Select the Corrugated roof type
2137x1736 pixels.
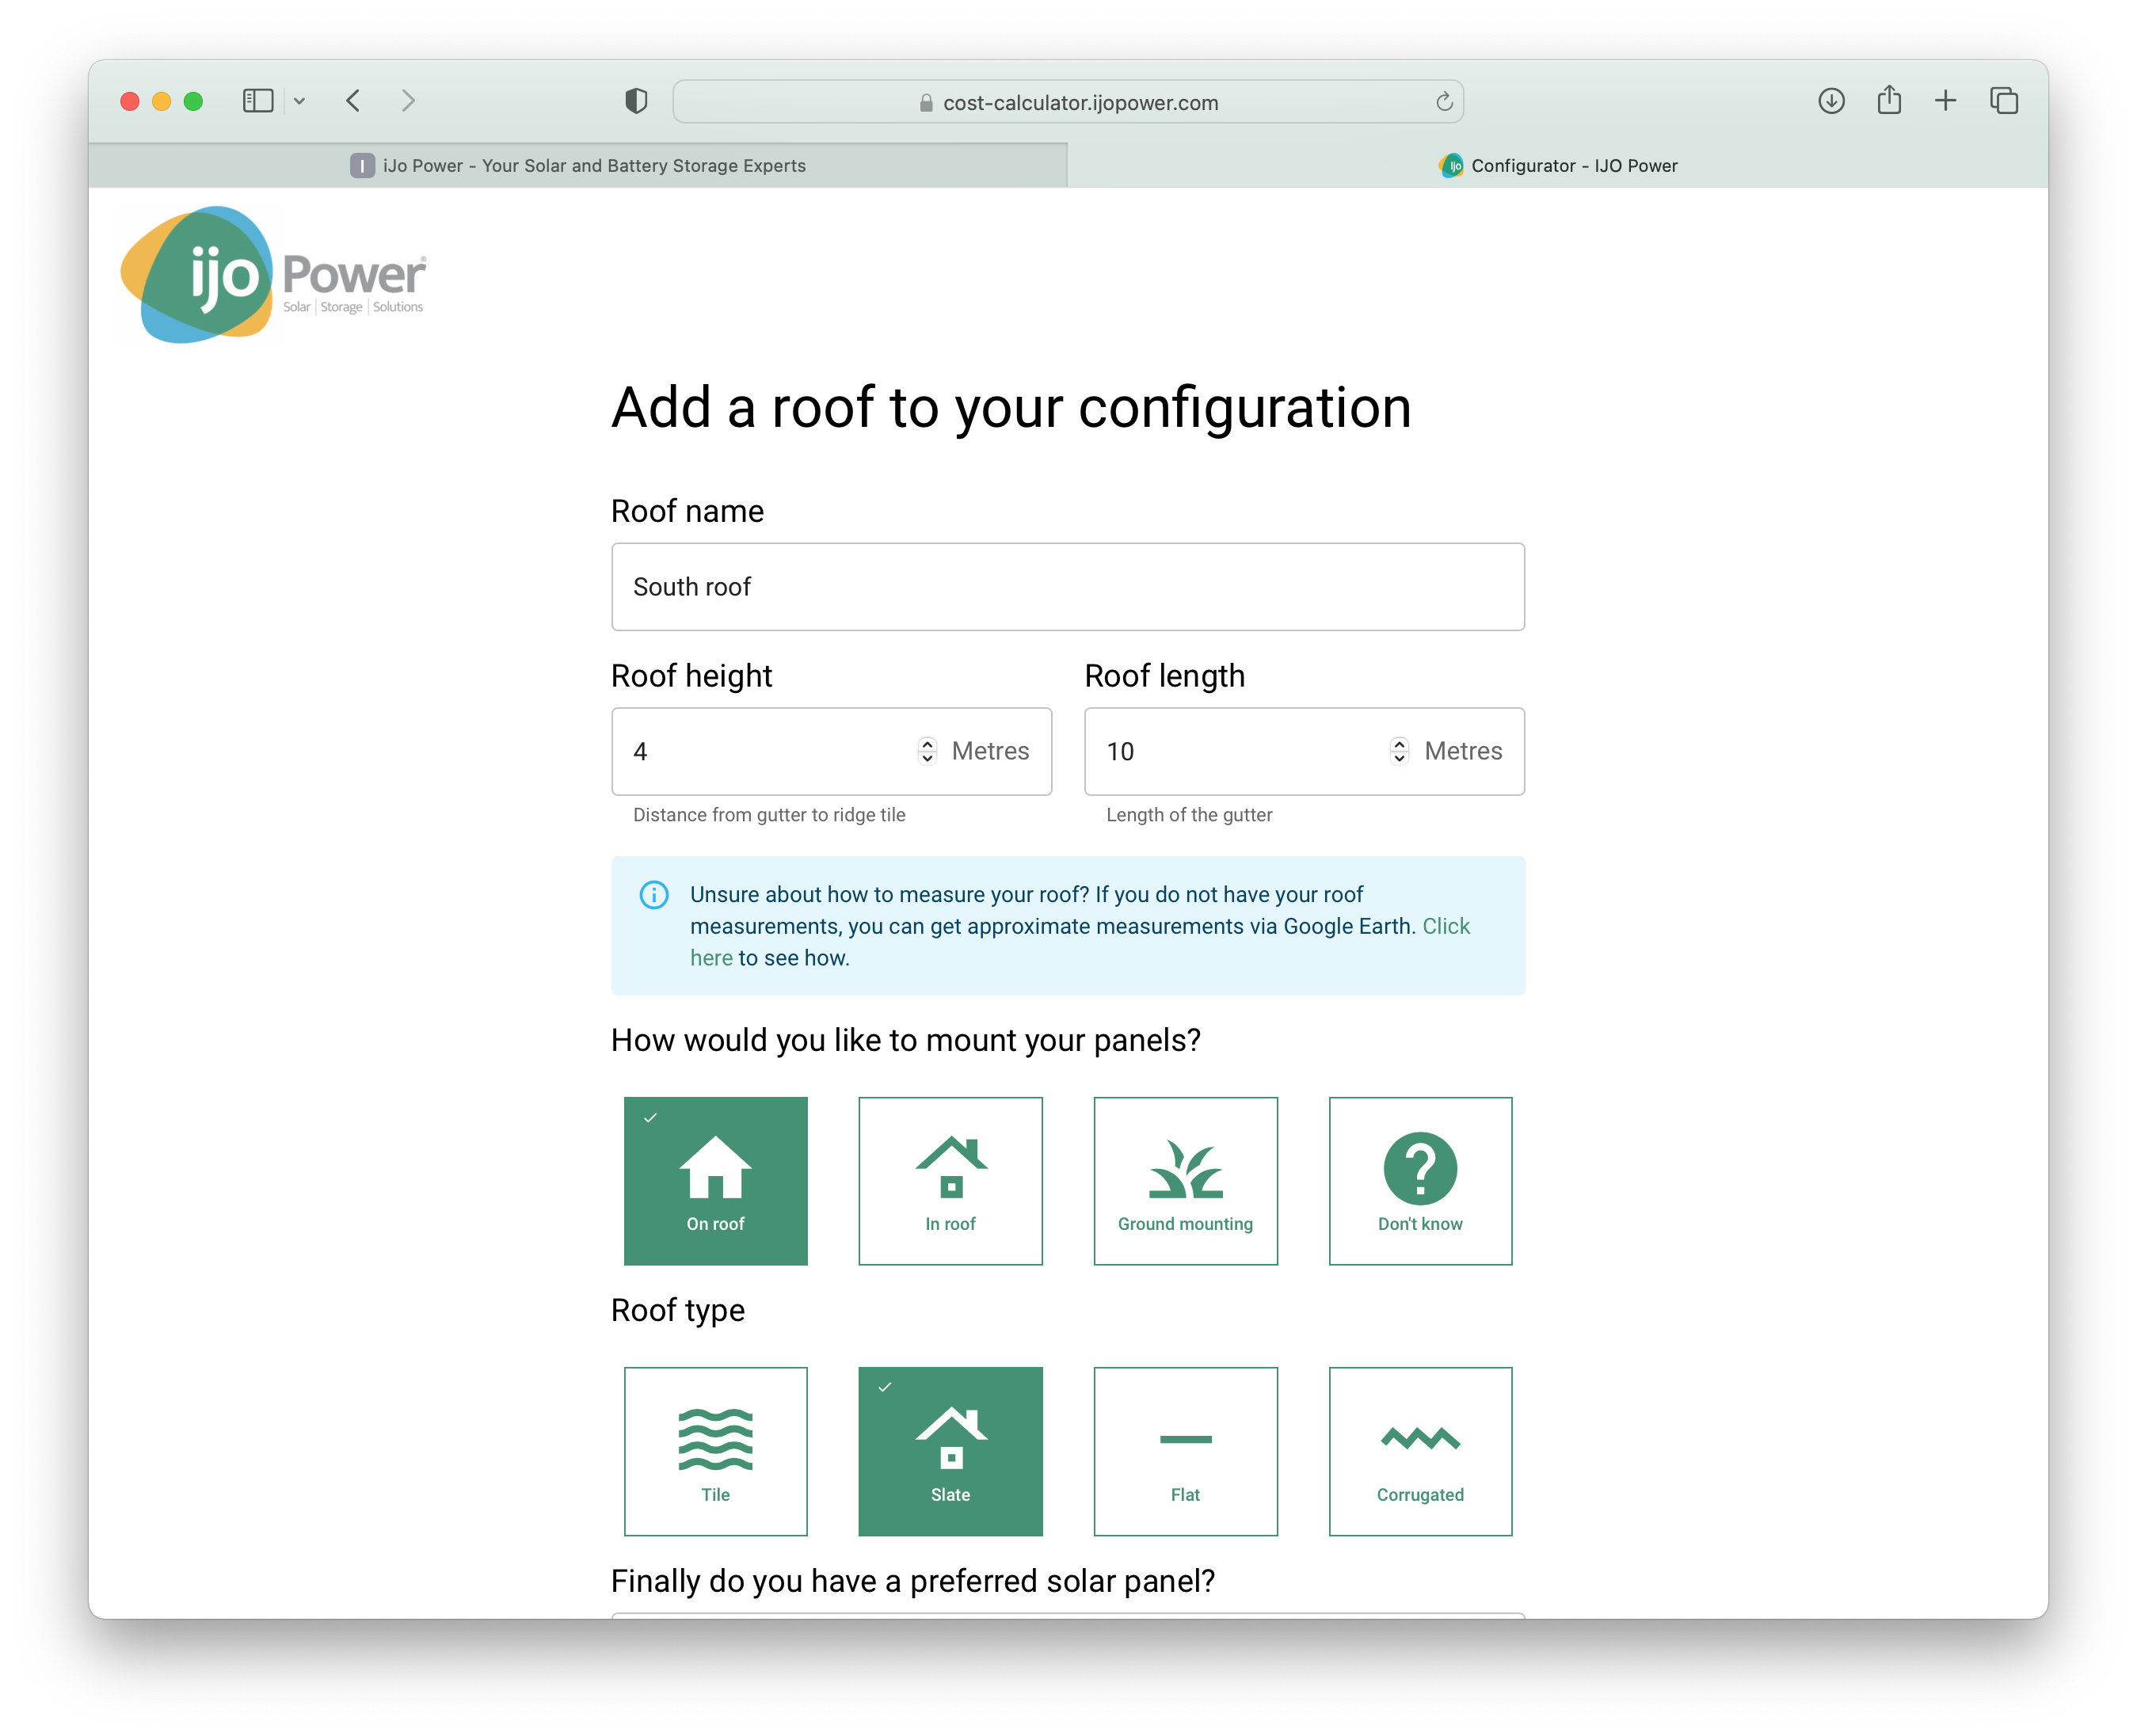pyautogui.click(x=1420, y=1450)
